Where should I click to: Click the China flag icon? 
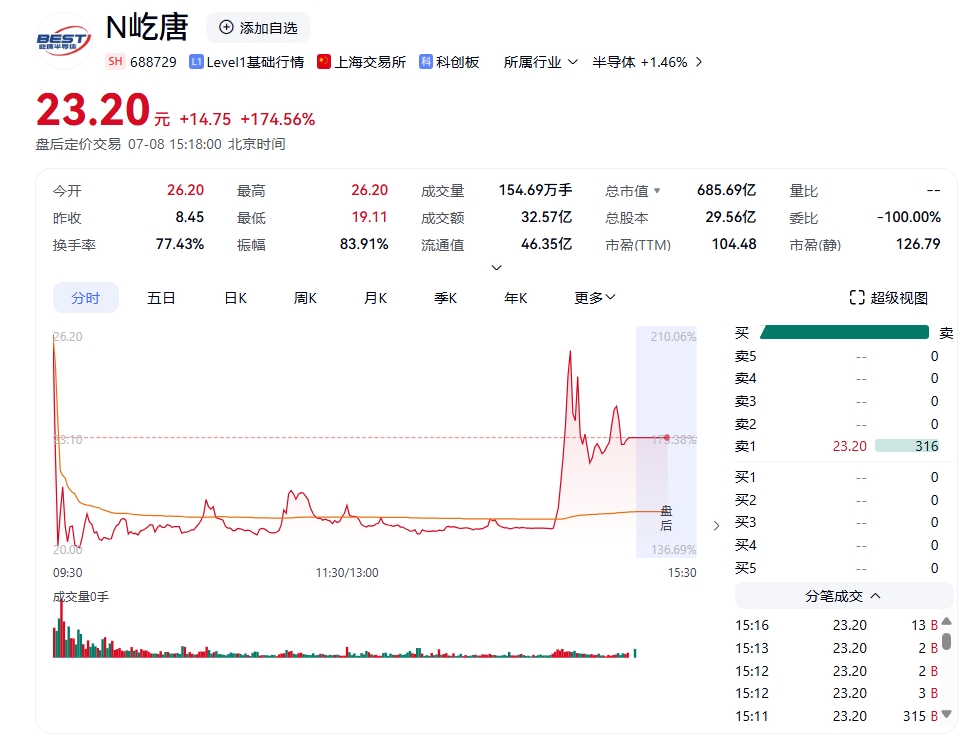(323, 62)
